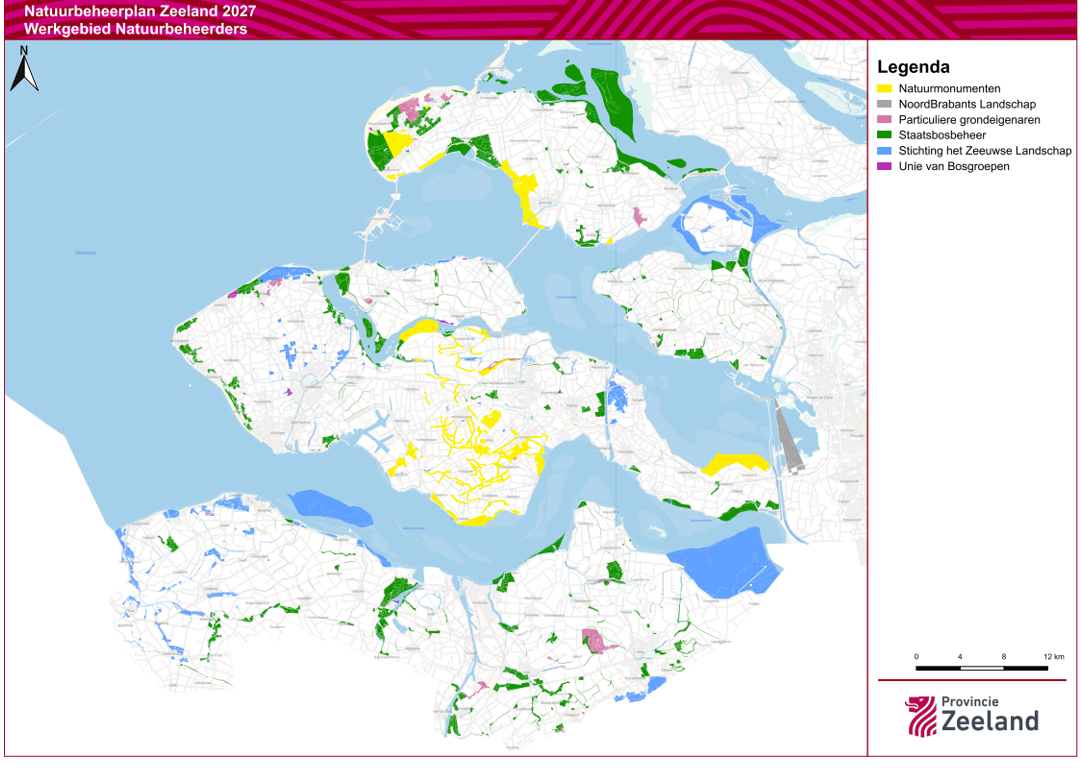Click the Provincie Zeeland logo
This screenshot has height=769, width=1082.
(x=971, y=716)
